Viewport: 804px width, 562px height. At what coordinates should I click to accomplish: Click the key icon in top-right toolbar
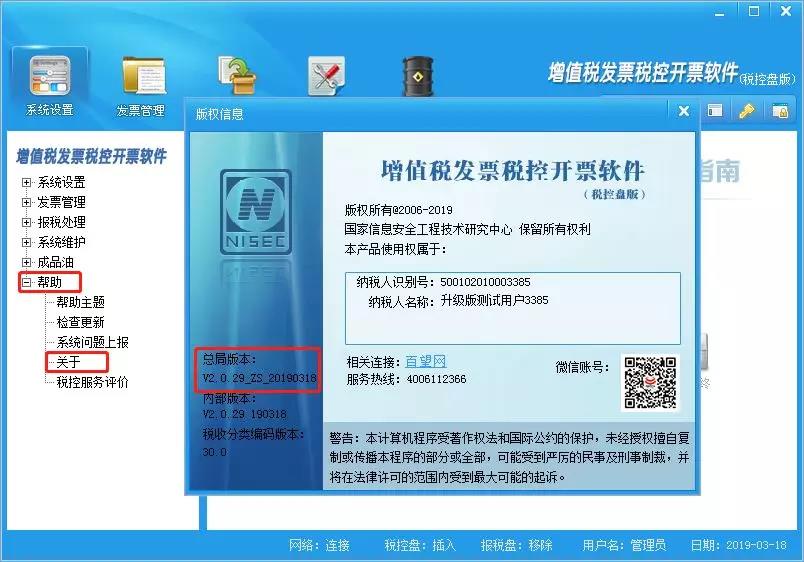(746, 112)
